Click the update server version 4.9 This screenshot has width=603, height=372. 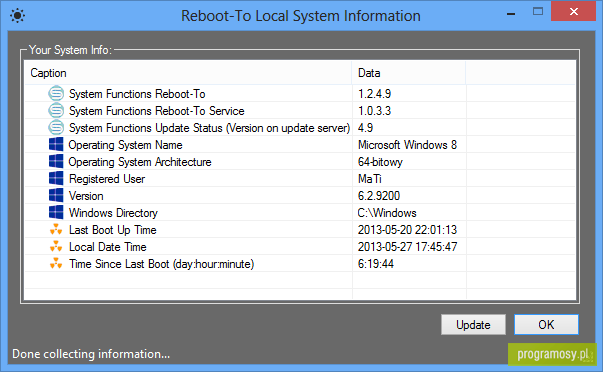[365, 128]
